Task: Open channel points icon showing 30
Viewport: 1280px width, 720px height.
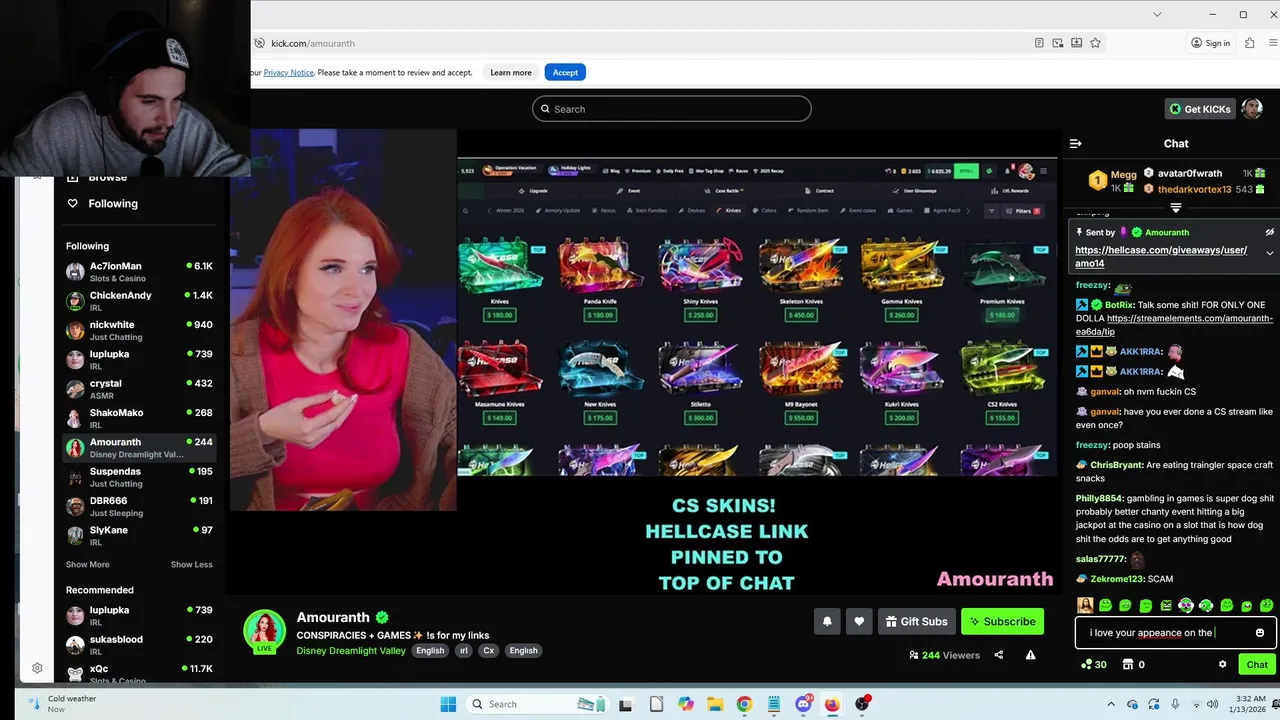Action: [1094, 664]
